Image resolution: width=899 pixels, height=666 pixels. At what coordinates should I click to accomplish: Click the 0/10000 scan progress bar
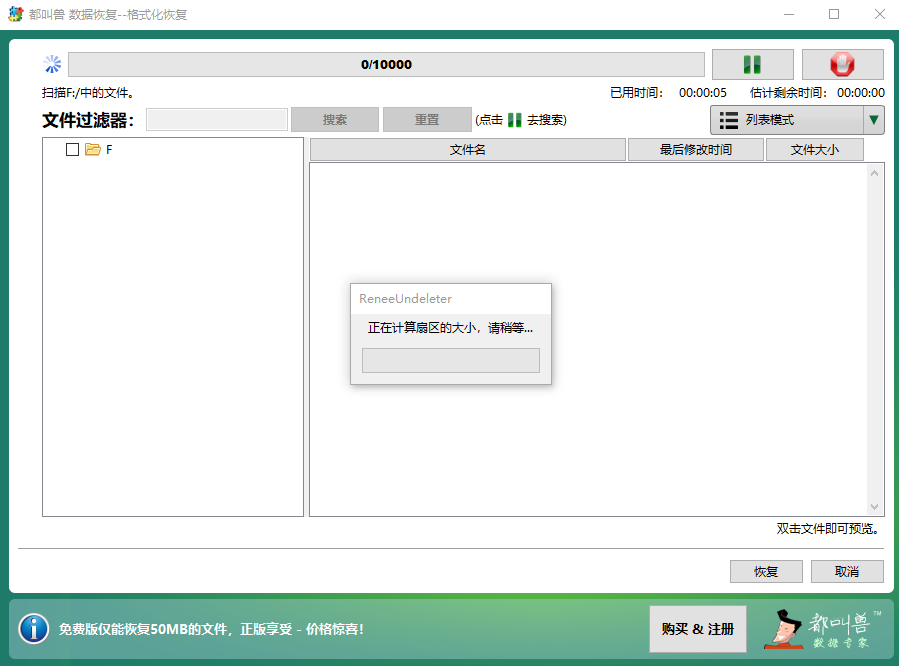[386, 64]
